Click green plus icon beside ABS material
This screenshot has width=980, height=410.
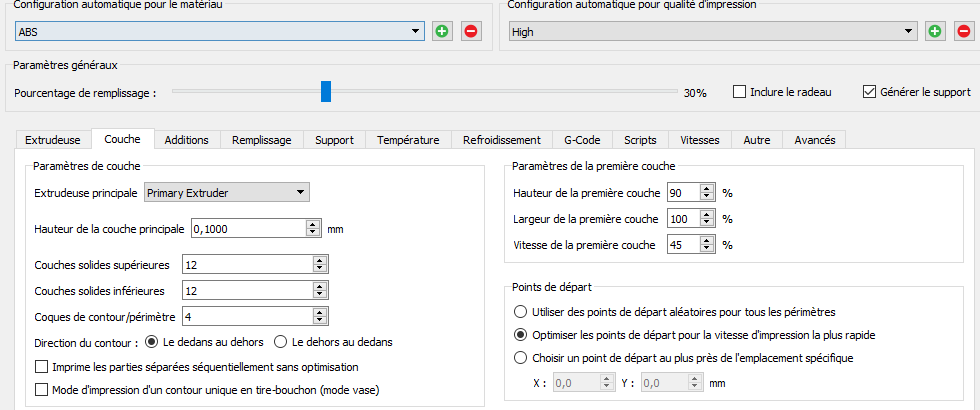point(443,32)
